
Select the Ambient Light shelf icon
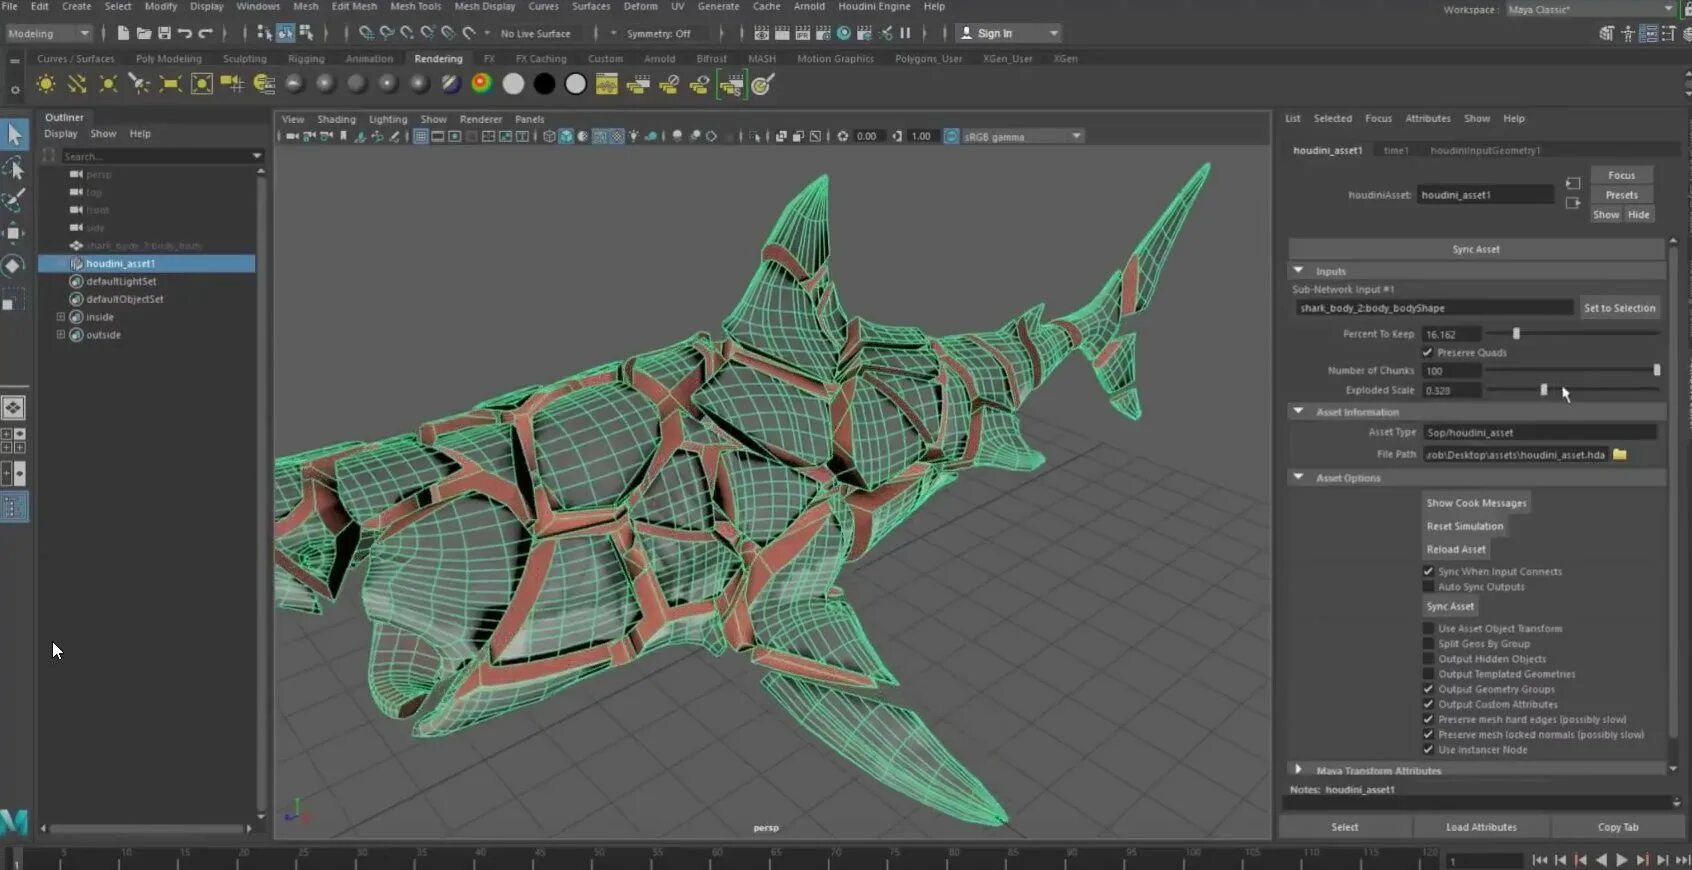coord(46,85)
